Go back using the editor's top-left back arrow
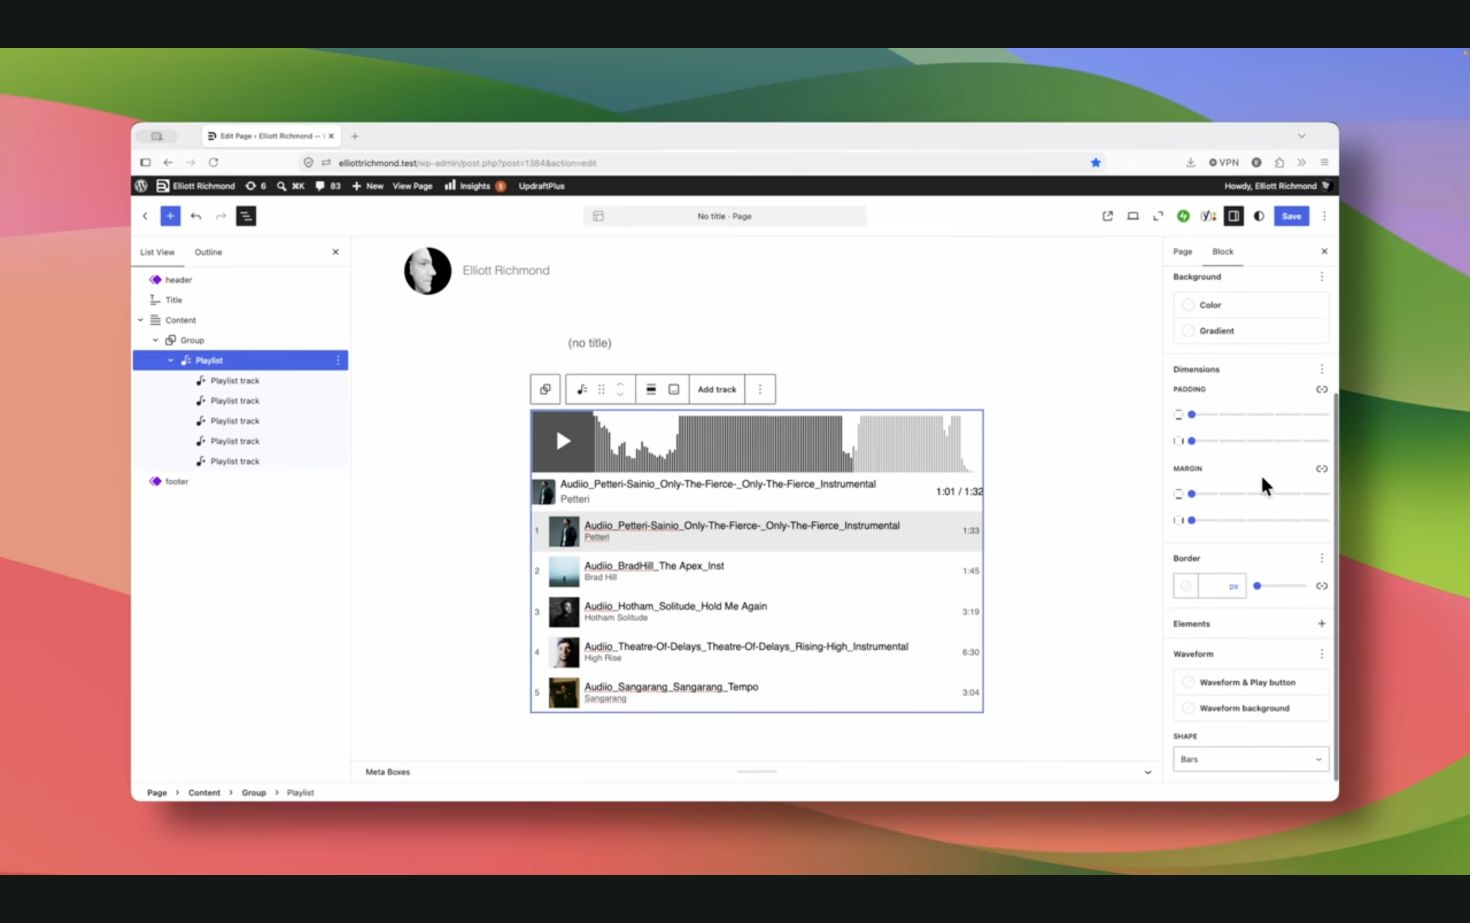This screenshot has height=923, width=1470. pos(145,216)
